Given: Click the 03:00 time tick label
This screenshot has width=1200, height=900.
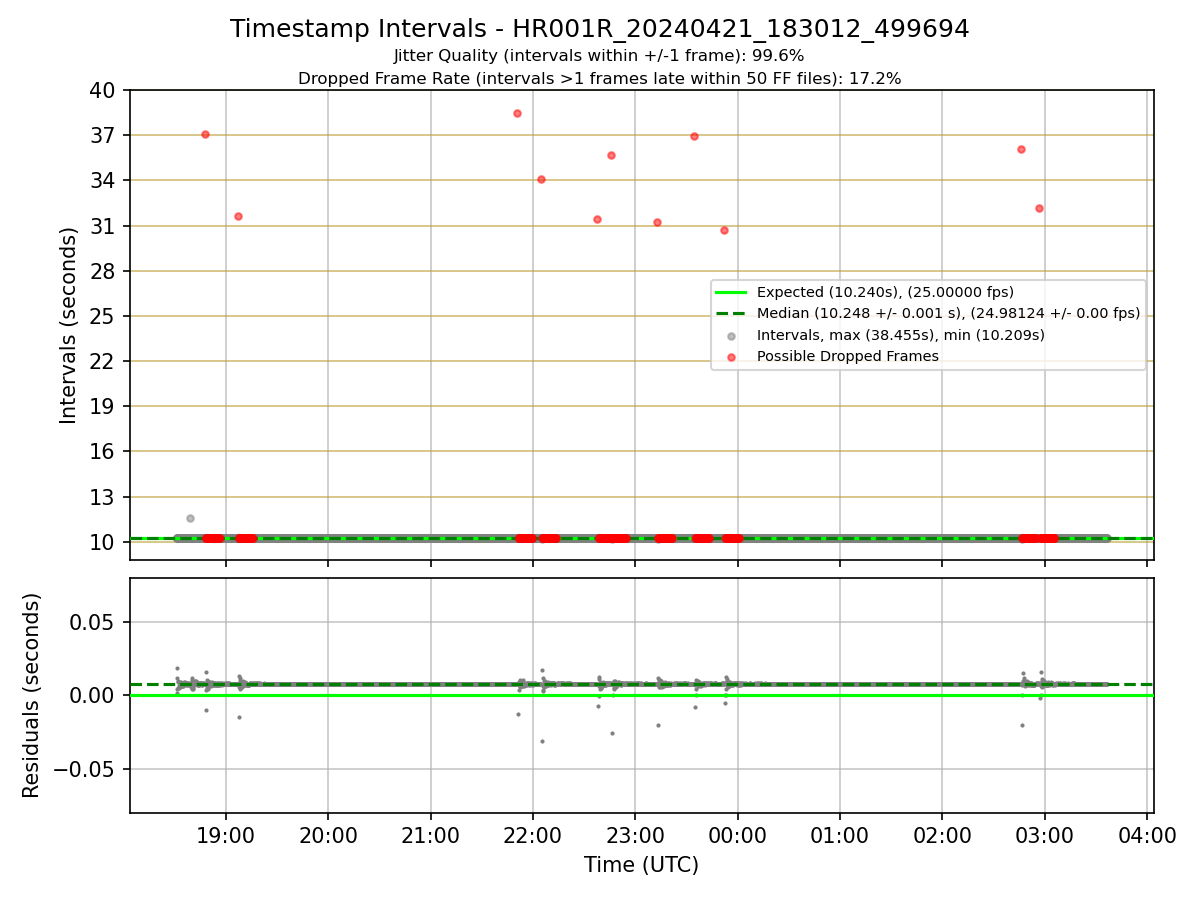Looking at the screenshot, I should point(1045,834).
